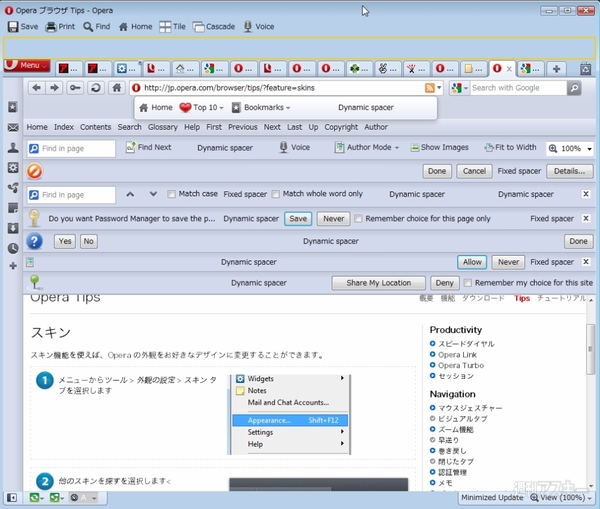Open the Notes sidebar panel
Viewport: 600px width, 509px height.
[13, 208]
